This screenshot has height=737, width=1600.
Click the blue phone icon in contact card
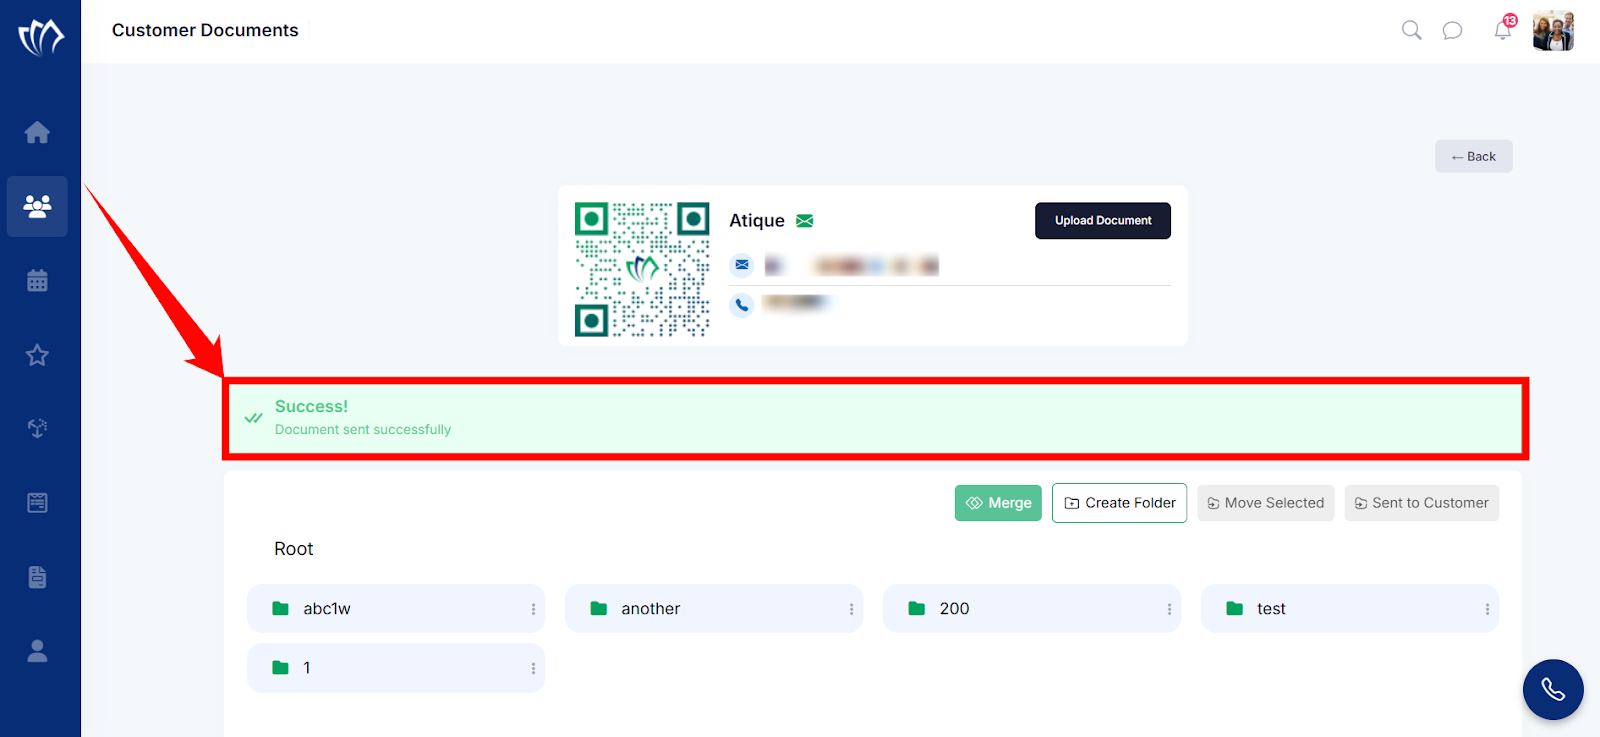point(742,305)
